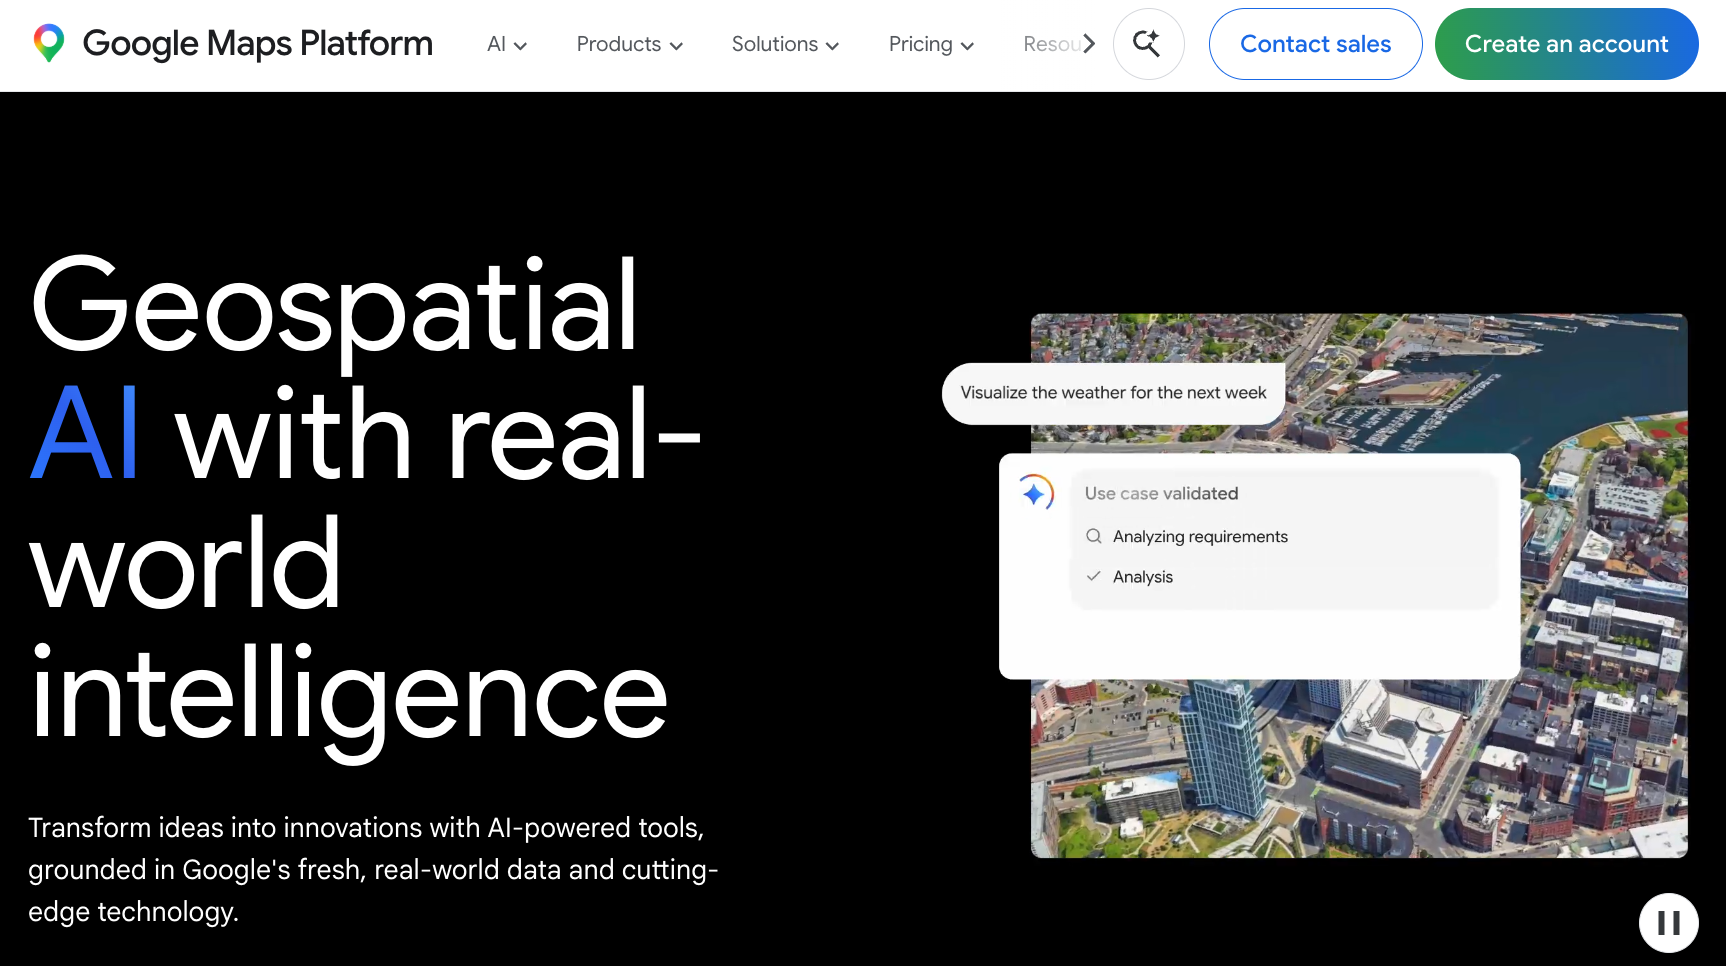The width and height of the screenshot is (1726, 966).
Task: Click the 'Transform ideas into innovations' paragraph
Action: pos(373,870)
